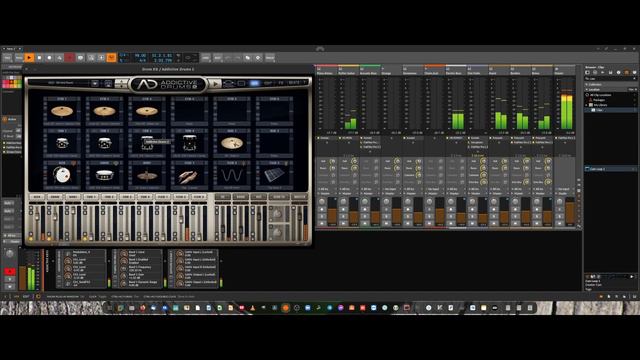The height and width of the screenshot is (360, 640).
Task: Open VLC cone icon in the taskbar
Action: click(x=253, y=308)
